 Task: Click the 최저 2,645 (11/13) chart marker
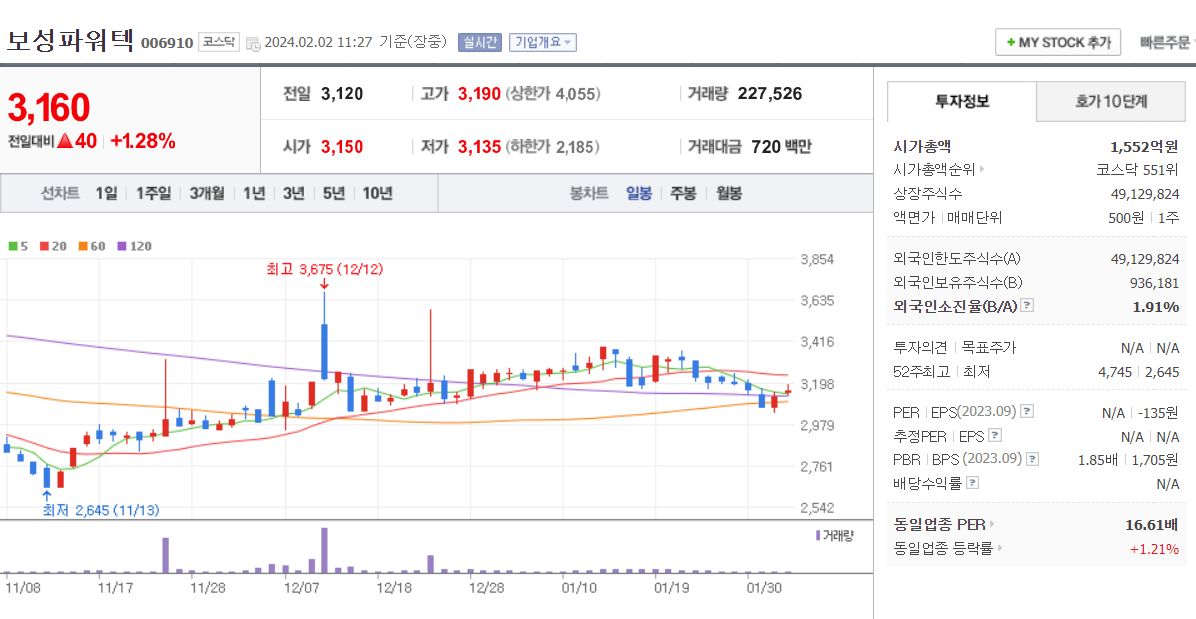point(101,509)
